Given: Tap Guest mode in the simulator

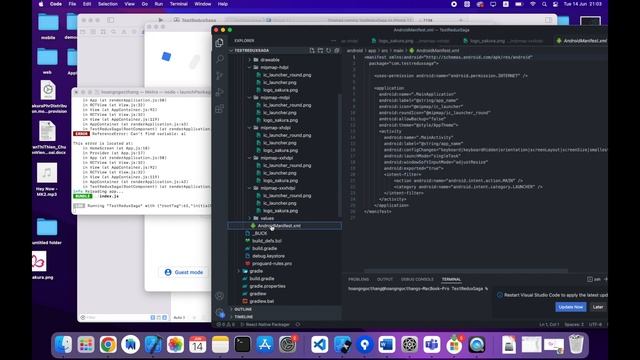Looking at the screenshot, I should click(184, 272).
